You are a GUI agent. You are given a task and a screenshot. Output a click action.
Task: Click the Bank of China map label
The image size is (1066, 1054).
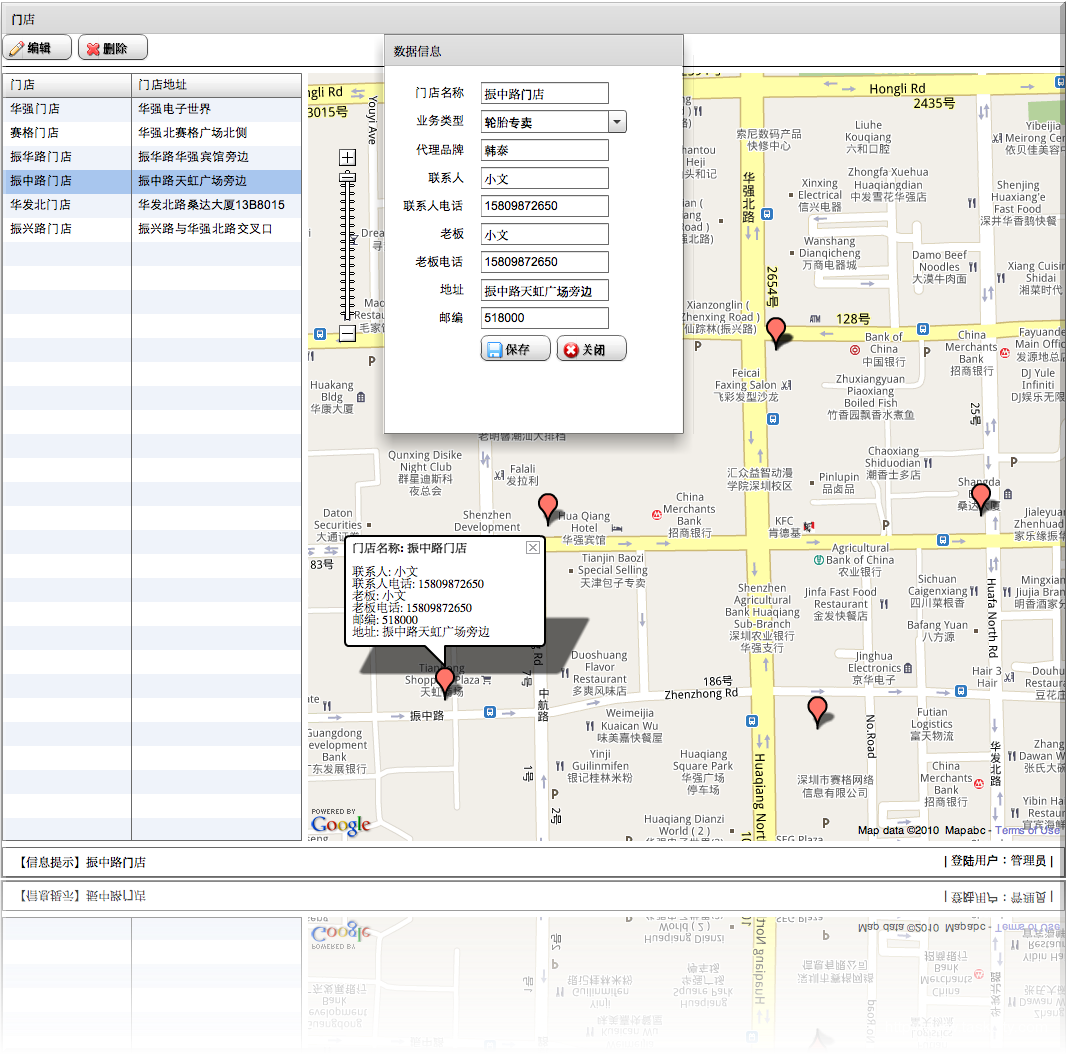point(884,349)
